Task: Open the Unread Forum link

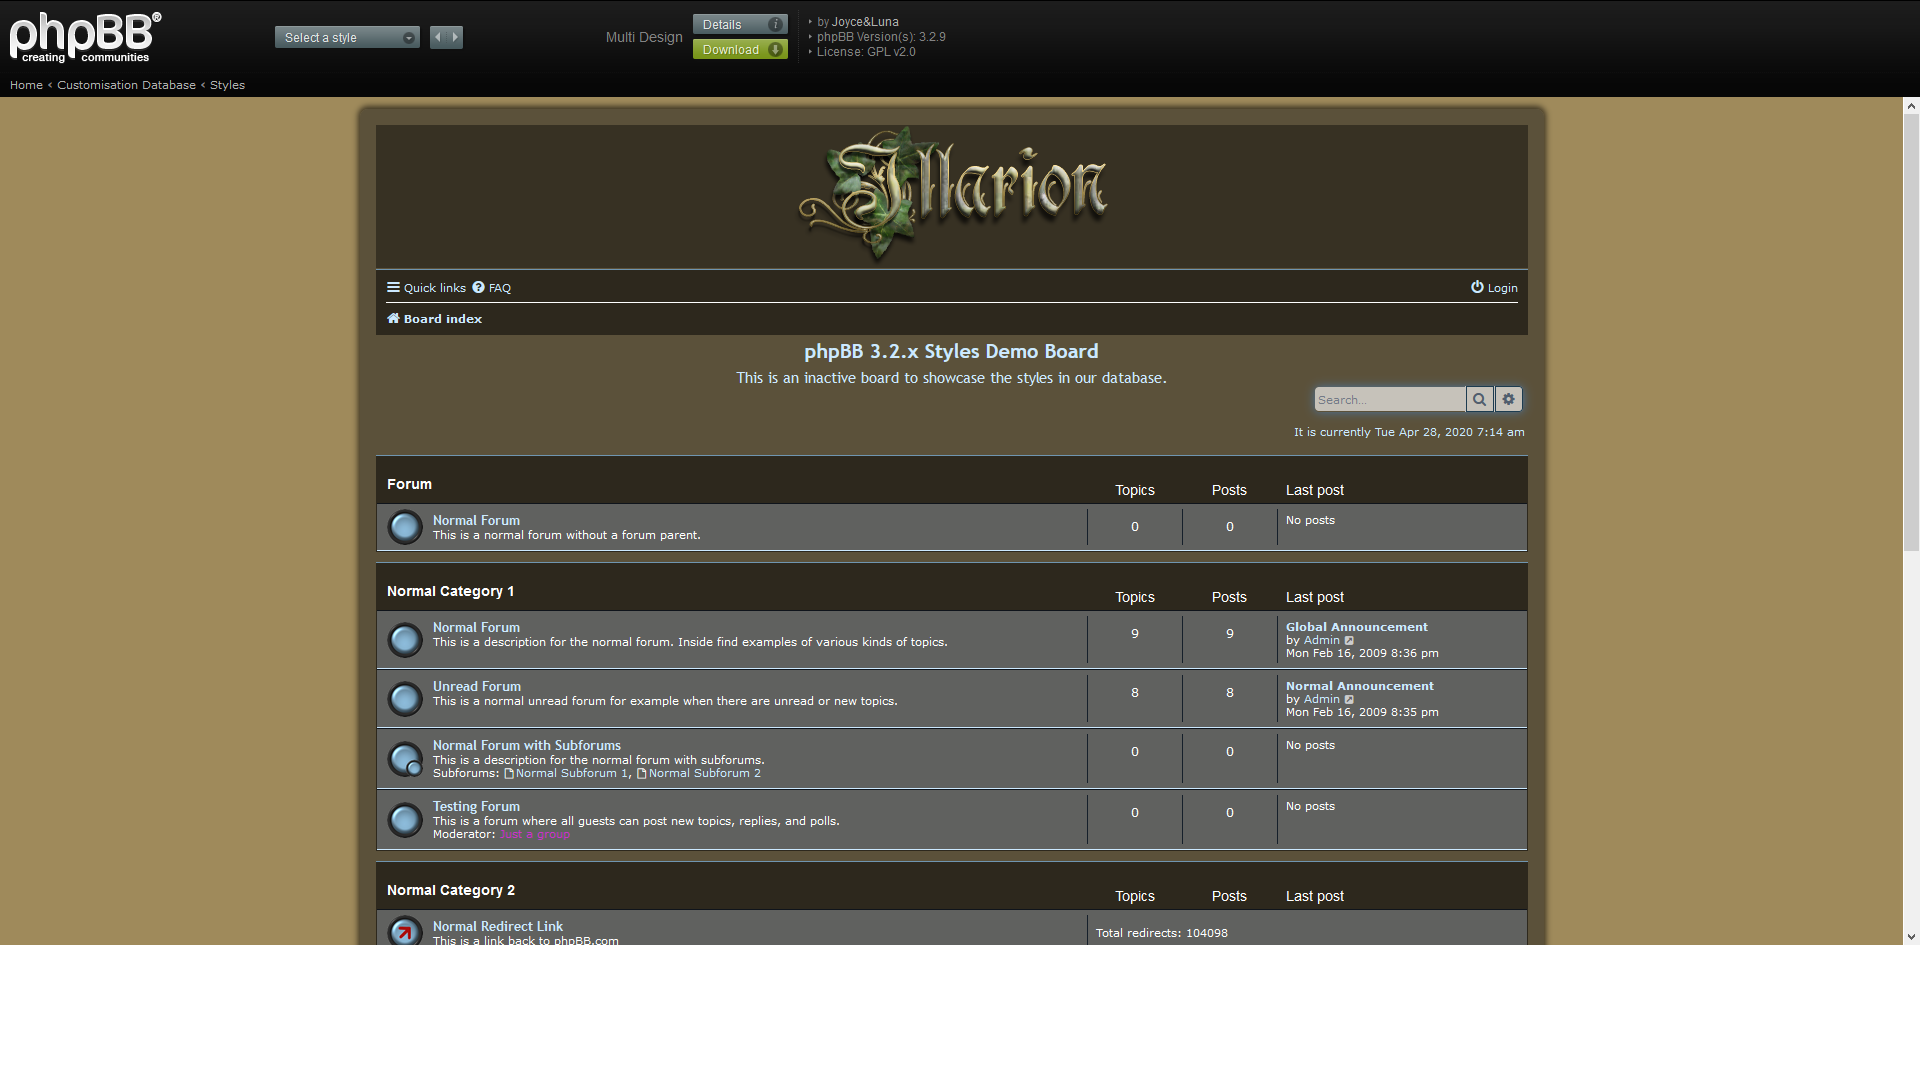Action: click(476, 686)
